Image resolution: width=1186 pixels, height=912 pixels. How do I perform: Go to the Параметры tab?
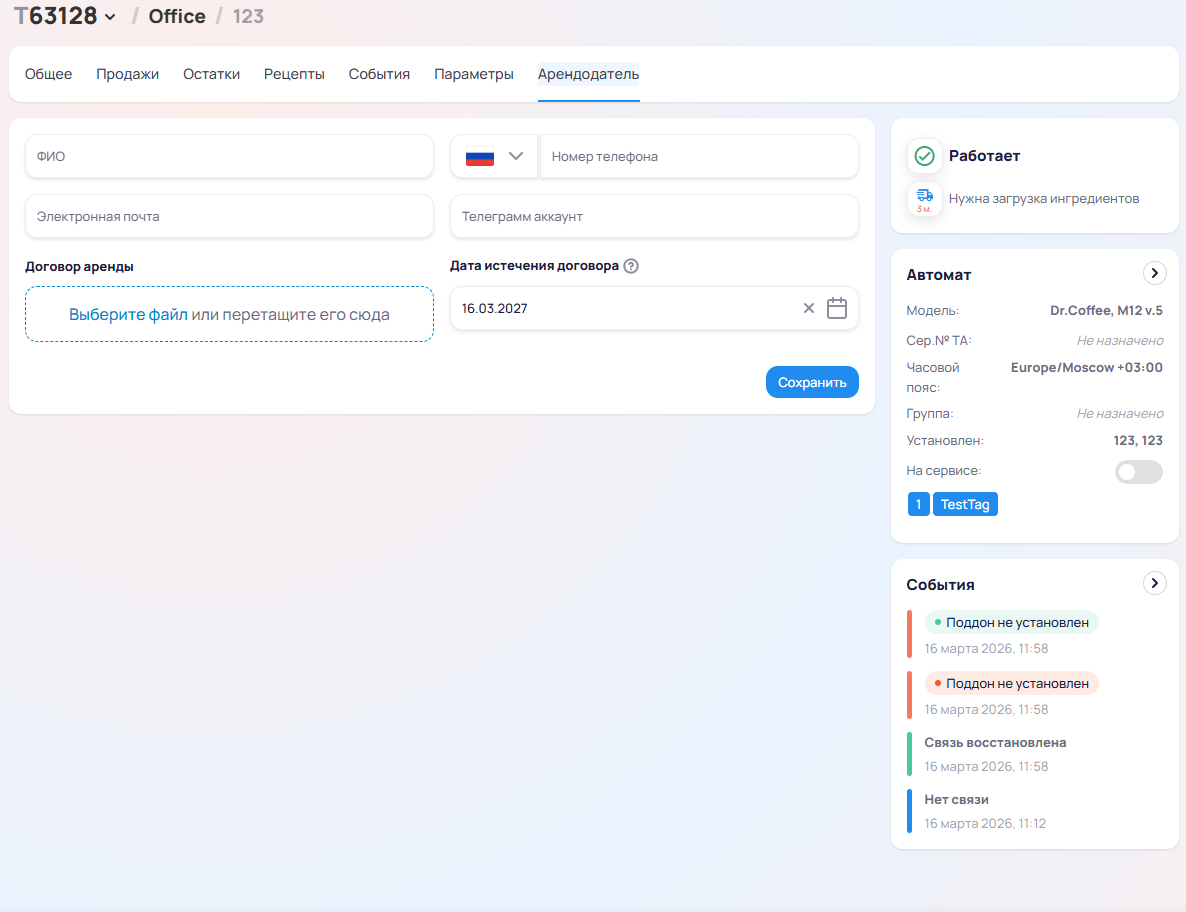(473, 74)
